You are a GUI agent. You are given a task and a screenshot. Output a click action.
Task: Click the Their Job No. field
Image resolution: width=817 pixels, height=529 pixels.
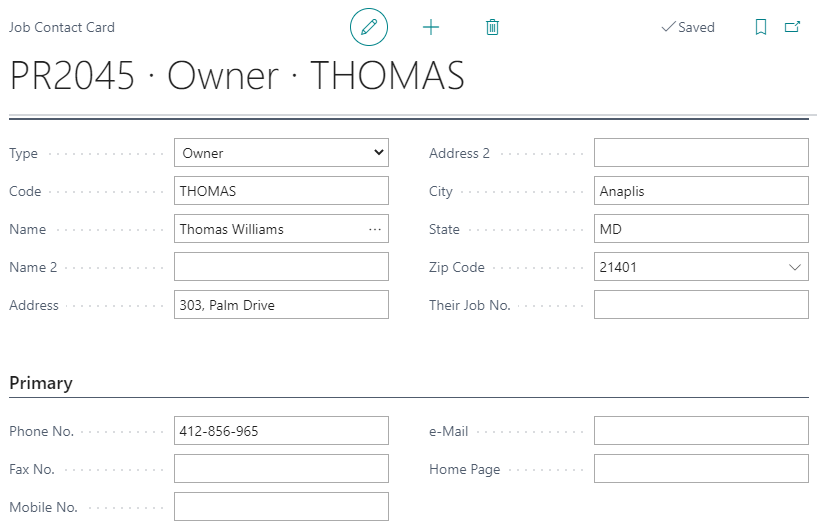tap(701, 305)
